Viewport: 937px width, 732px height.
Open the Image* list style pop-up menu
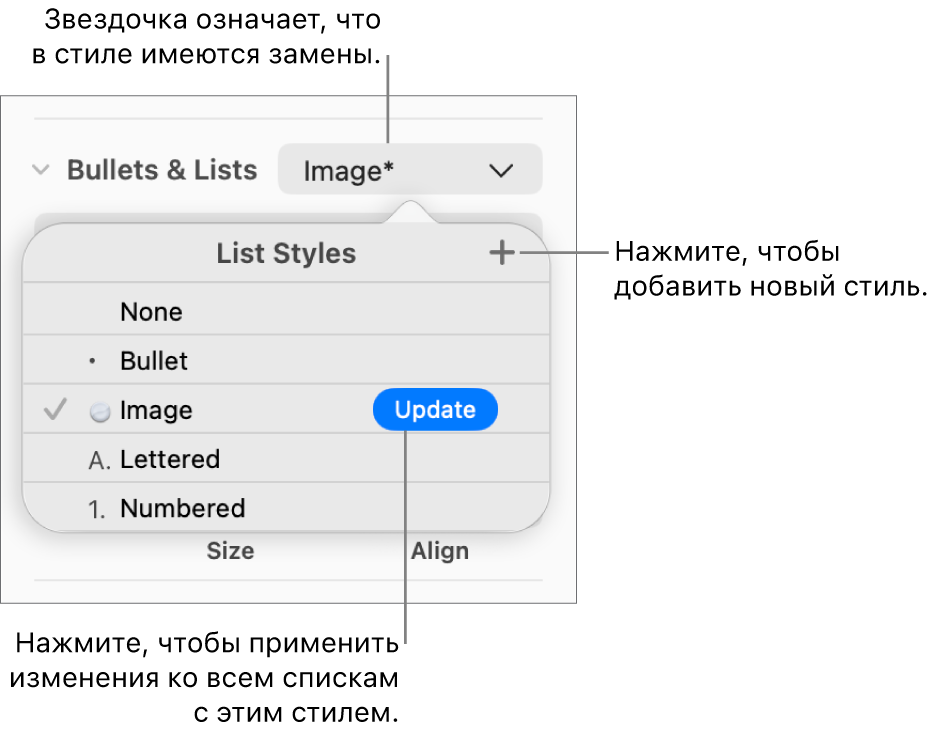click(x=410, y=170)
